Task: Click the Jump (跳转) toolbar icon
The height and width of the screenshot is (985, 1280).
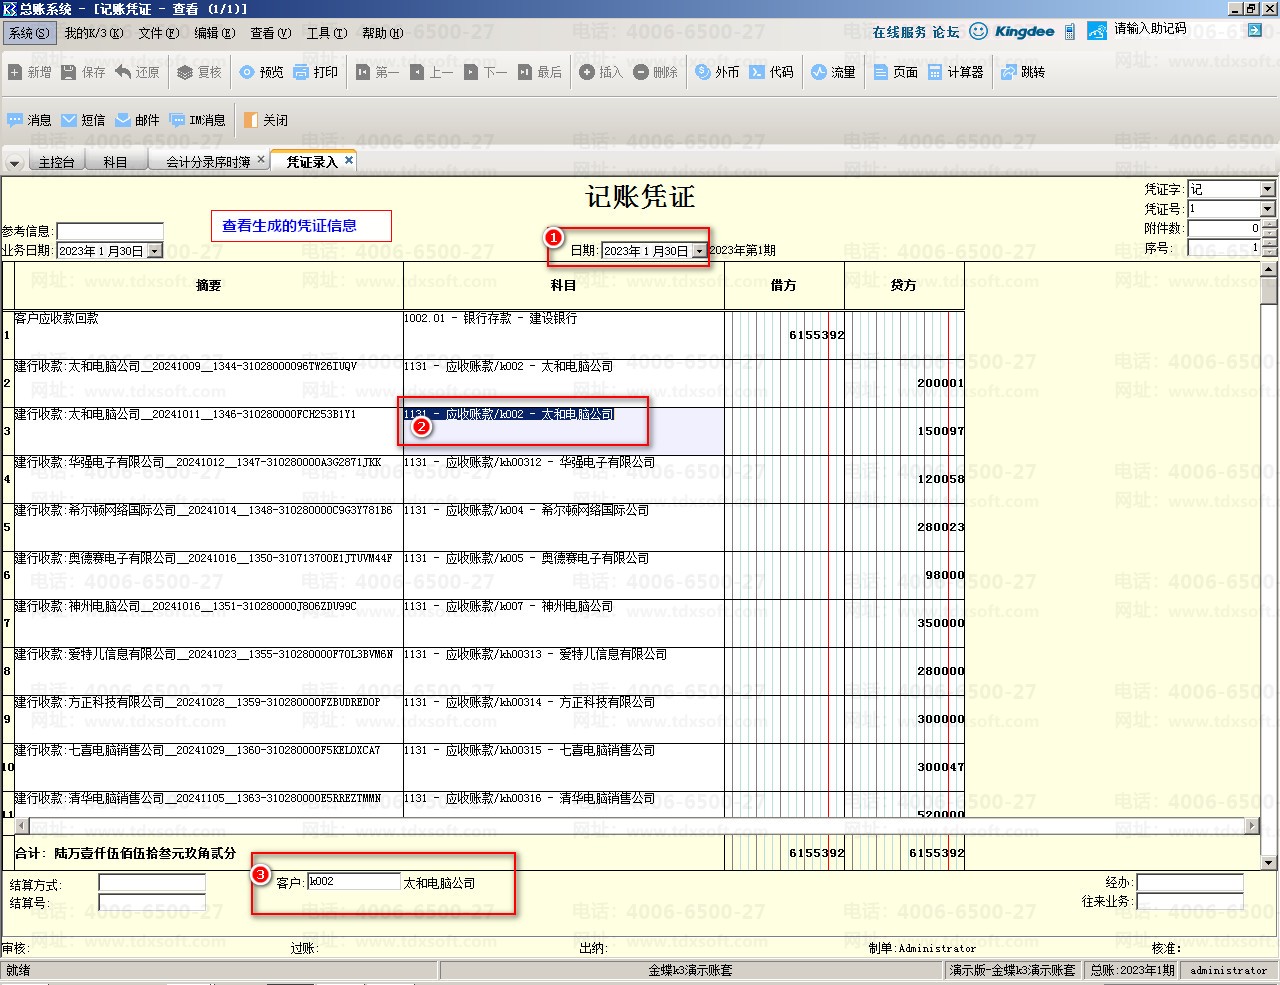Action: [1009, 72]
